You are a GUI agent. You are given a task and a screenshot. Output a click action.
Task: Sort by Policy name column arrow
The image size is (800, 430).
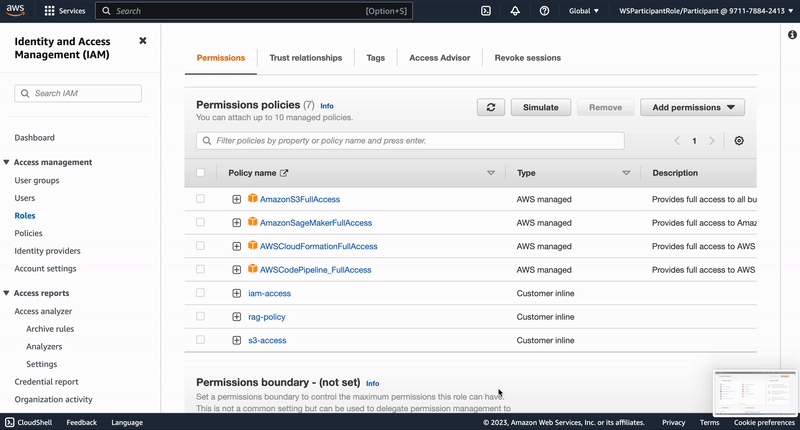tap(491, 173)
